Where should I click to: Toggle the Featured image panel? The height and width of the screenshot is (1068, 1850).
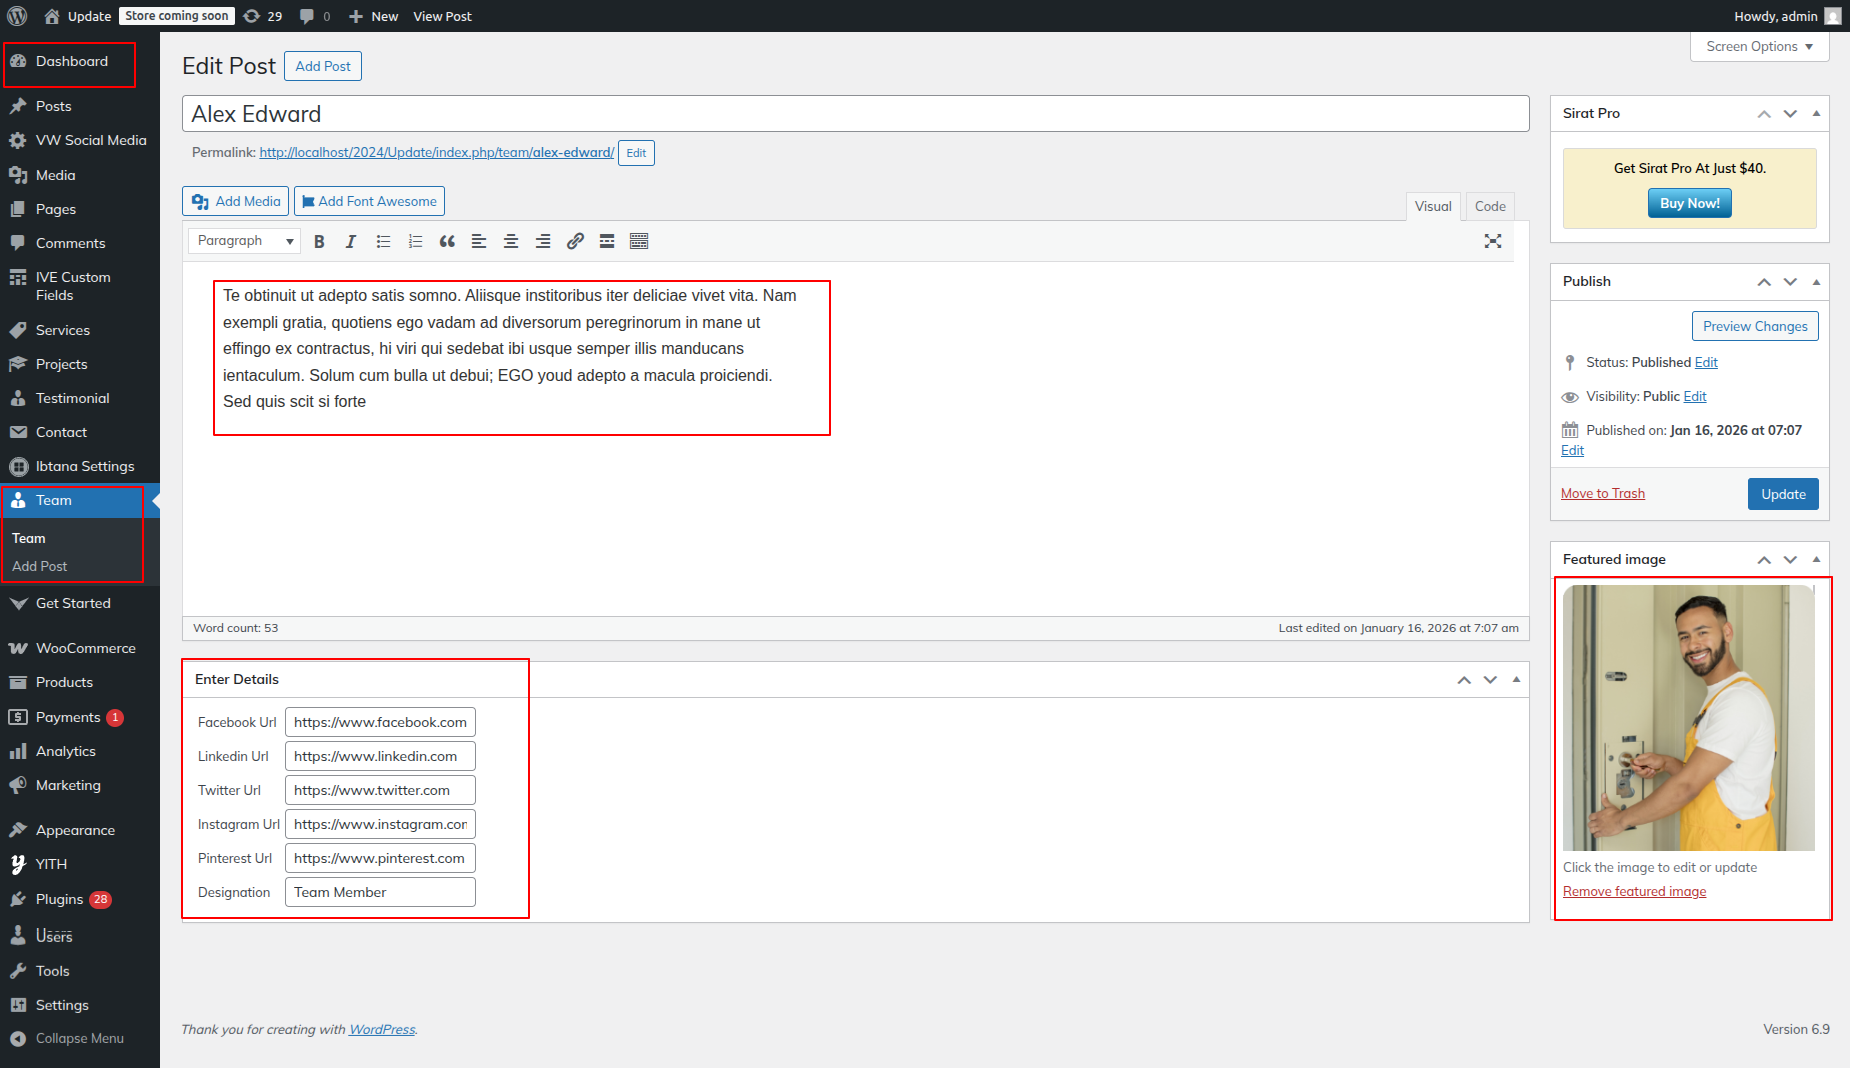(x=1816, y=560)
